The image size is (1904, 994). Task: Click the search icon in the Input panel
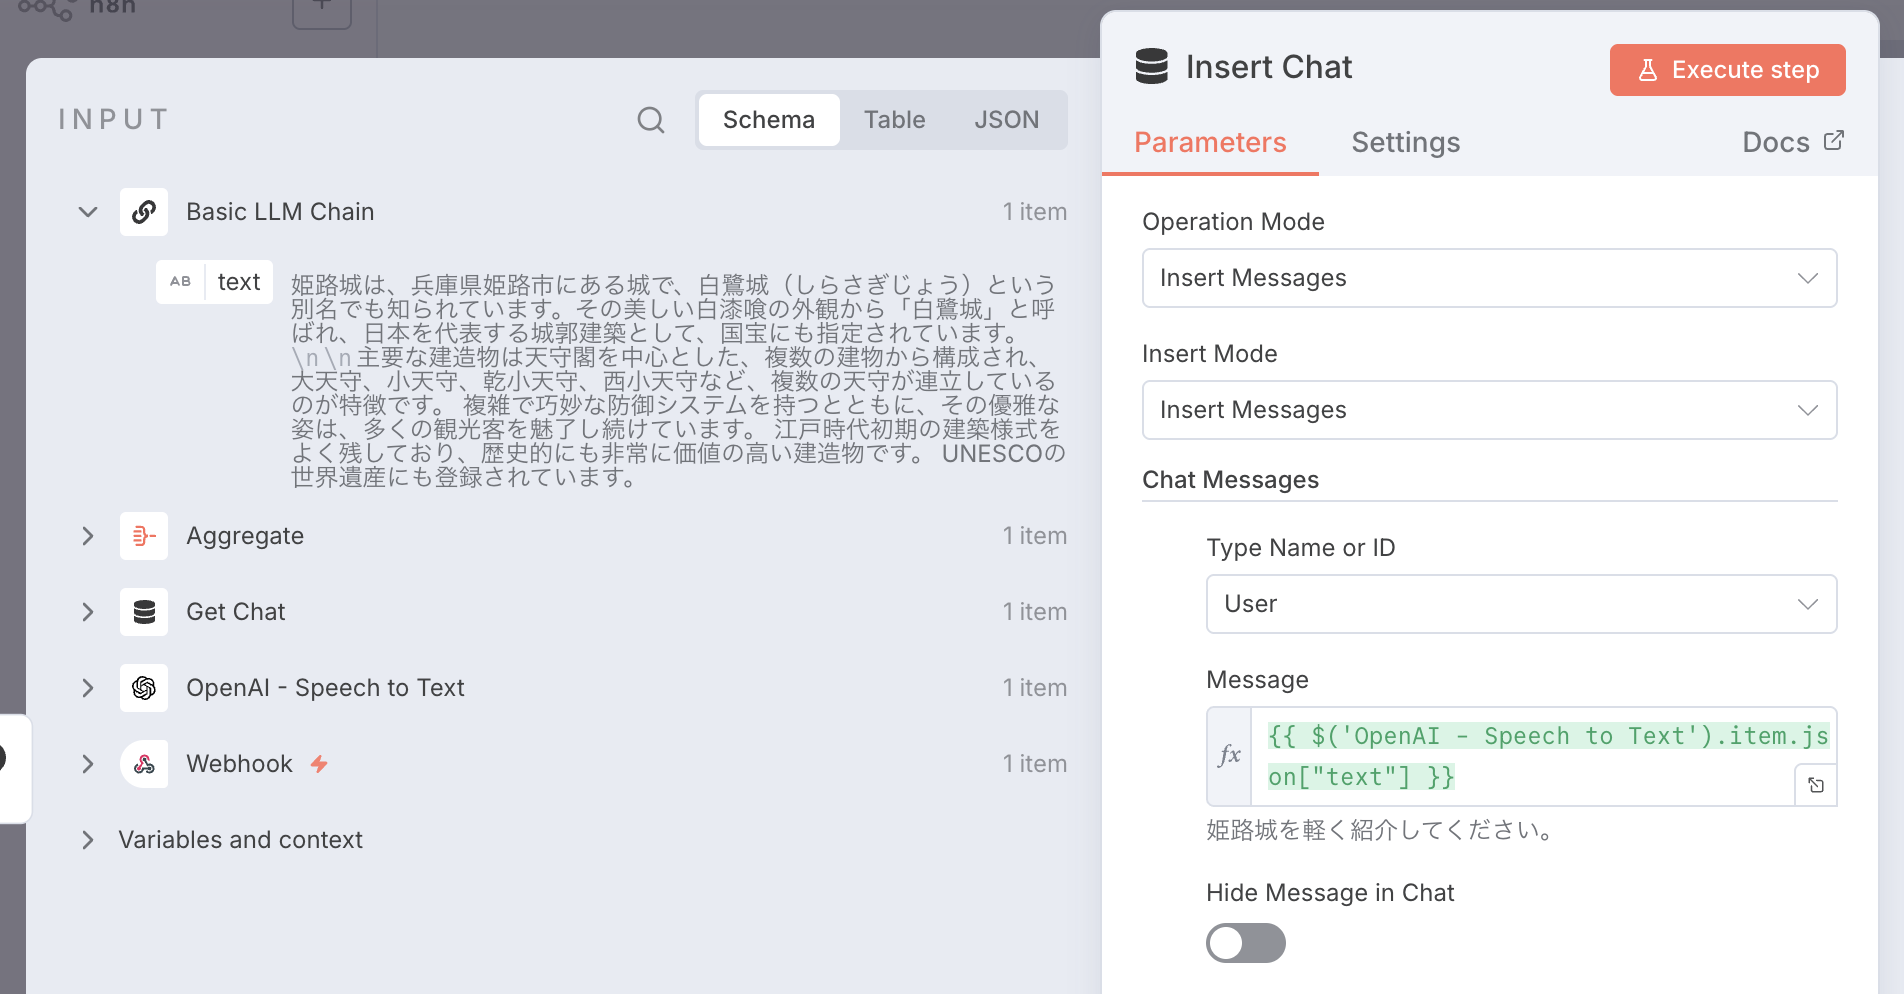coord(651,120)
